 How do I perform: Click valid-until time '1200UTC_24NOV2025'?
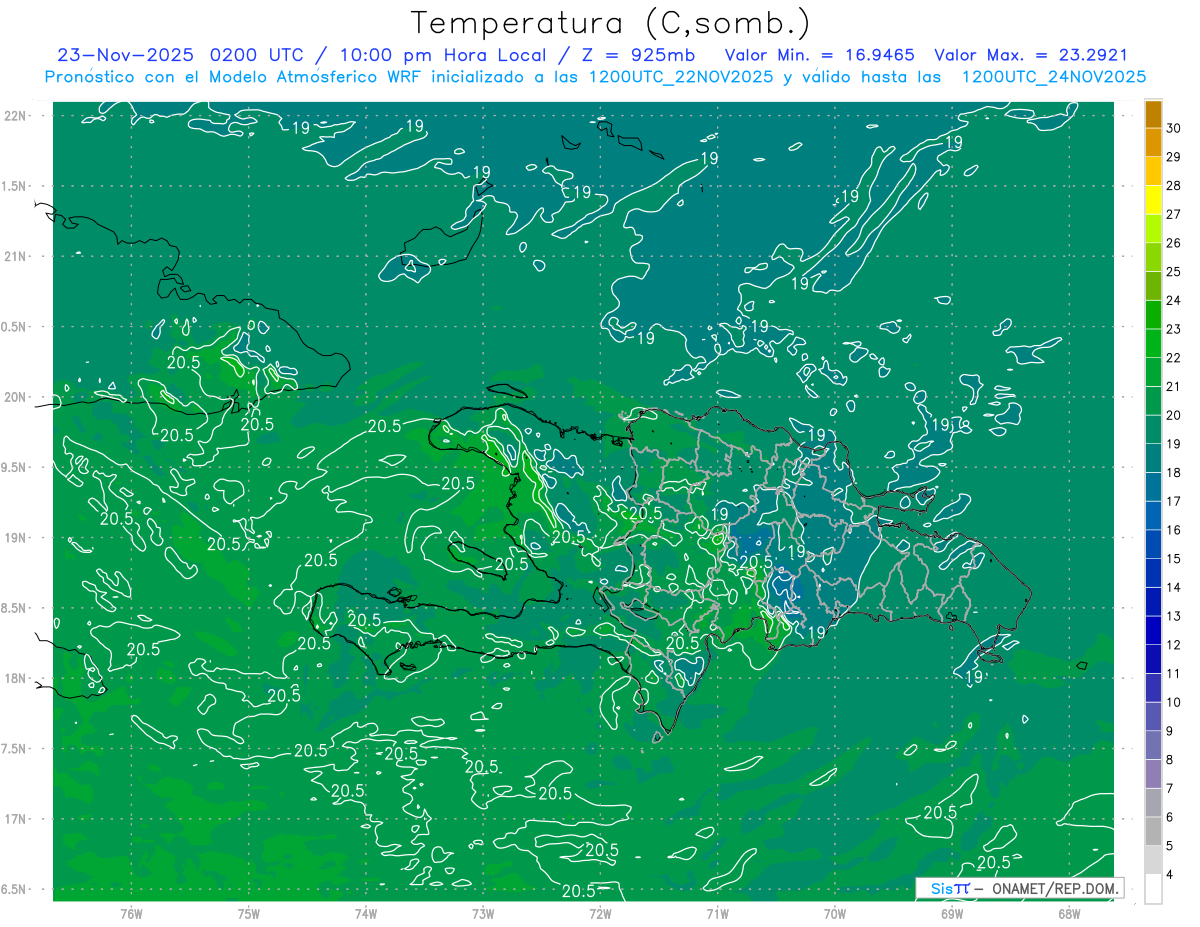[1054, 77]
